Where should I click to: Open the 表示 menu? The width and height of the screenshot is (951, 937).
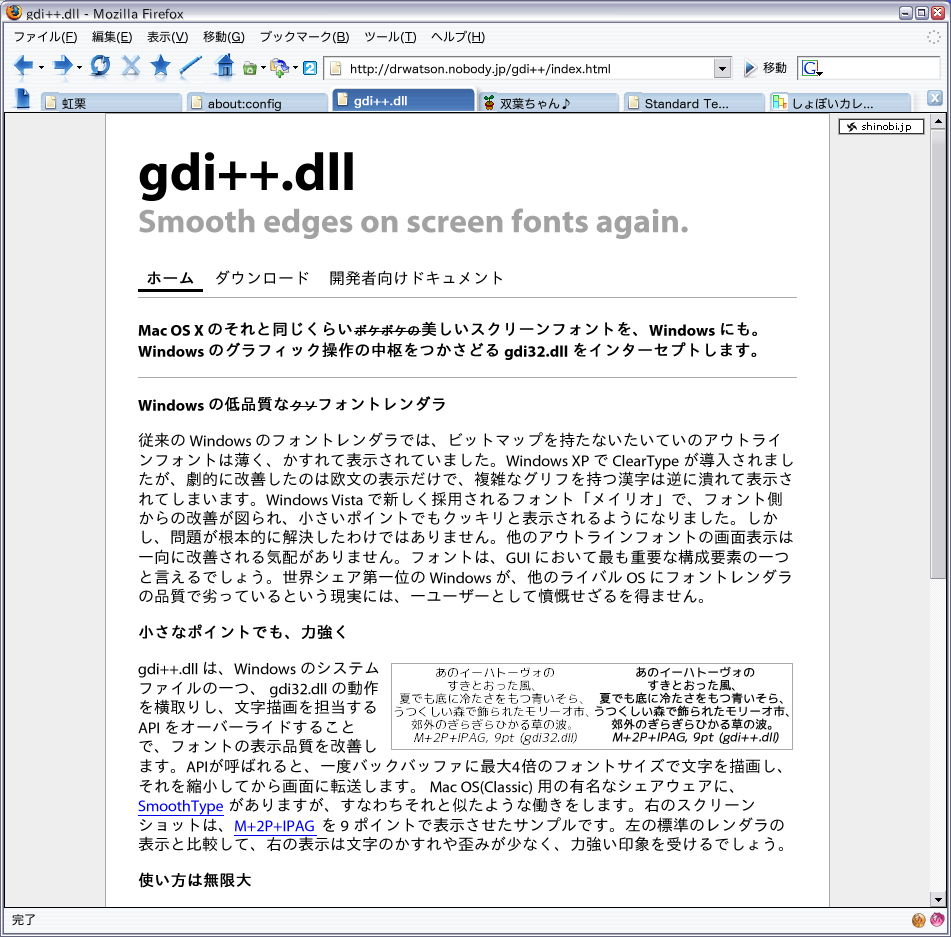(167, 37)
